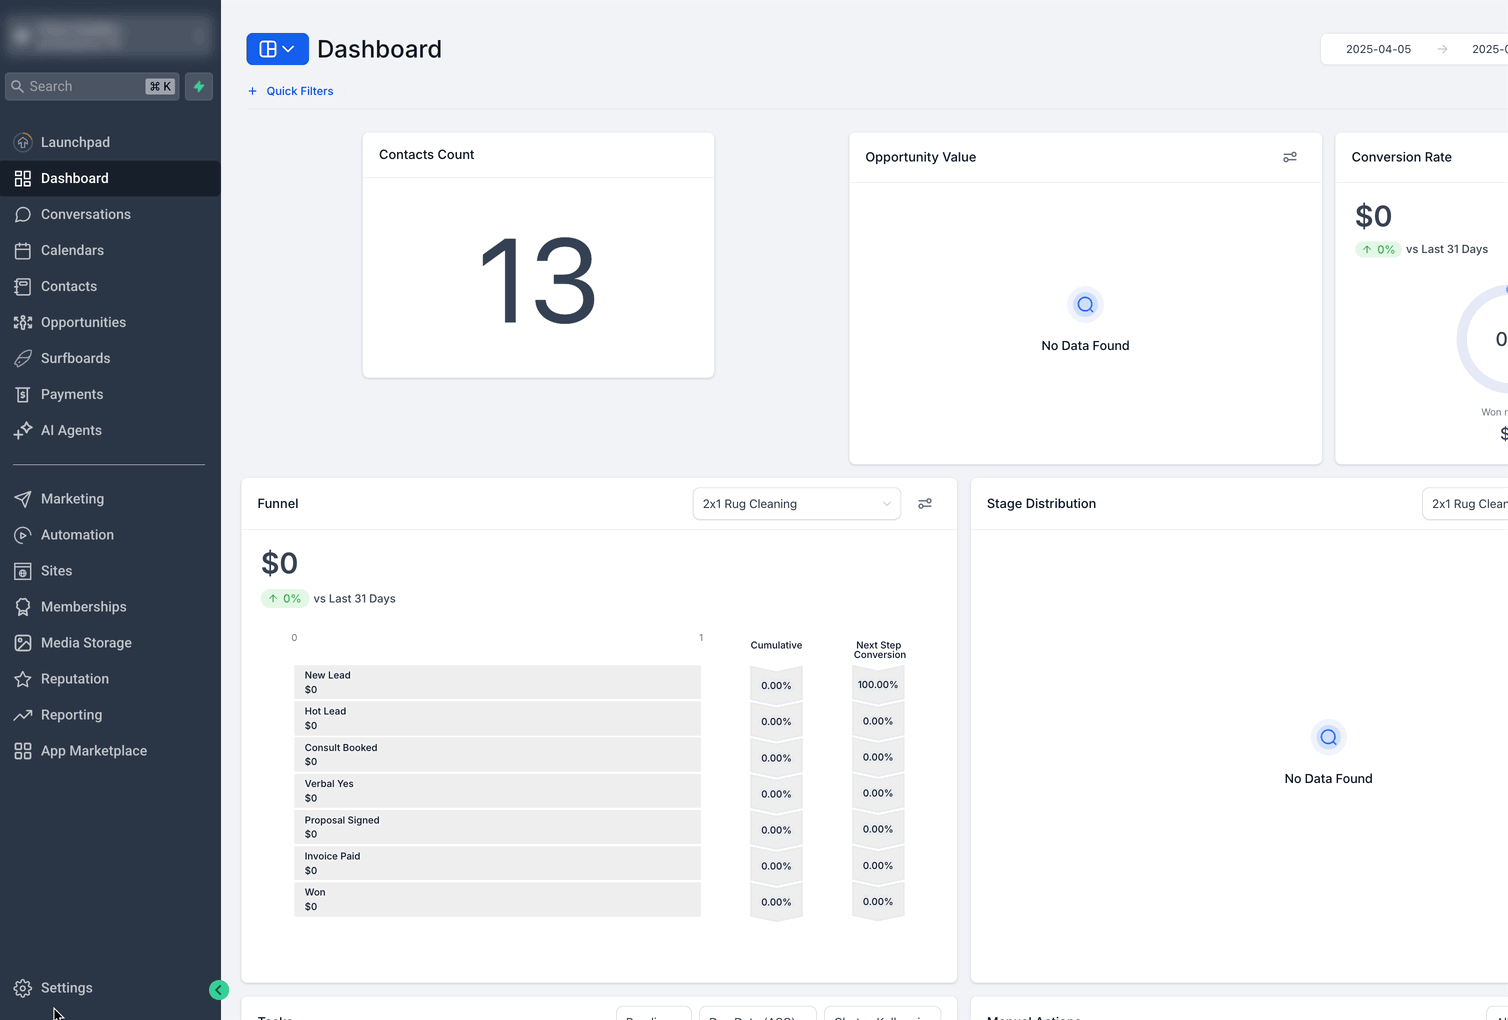The height and width of the screenshot is (1020, 1508).
Task: Open Settings at the sidebar bottom
Action: tap(65, 987)
